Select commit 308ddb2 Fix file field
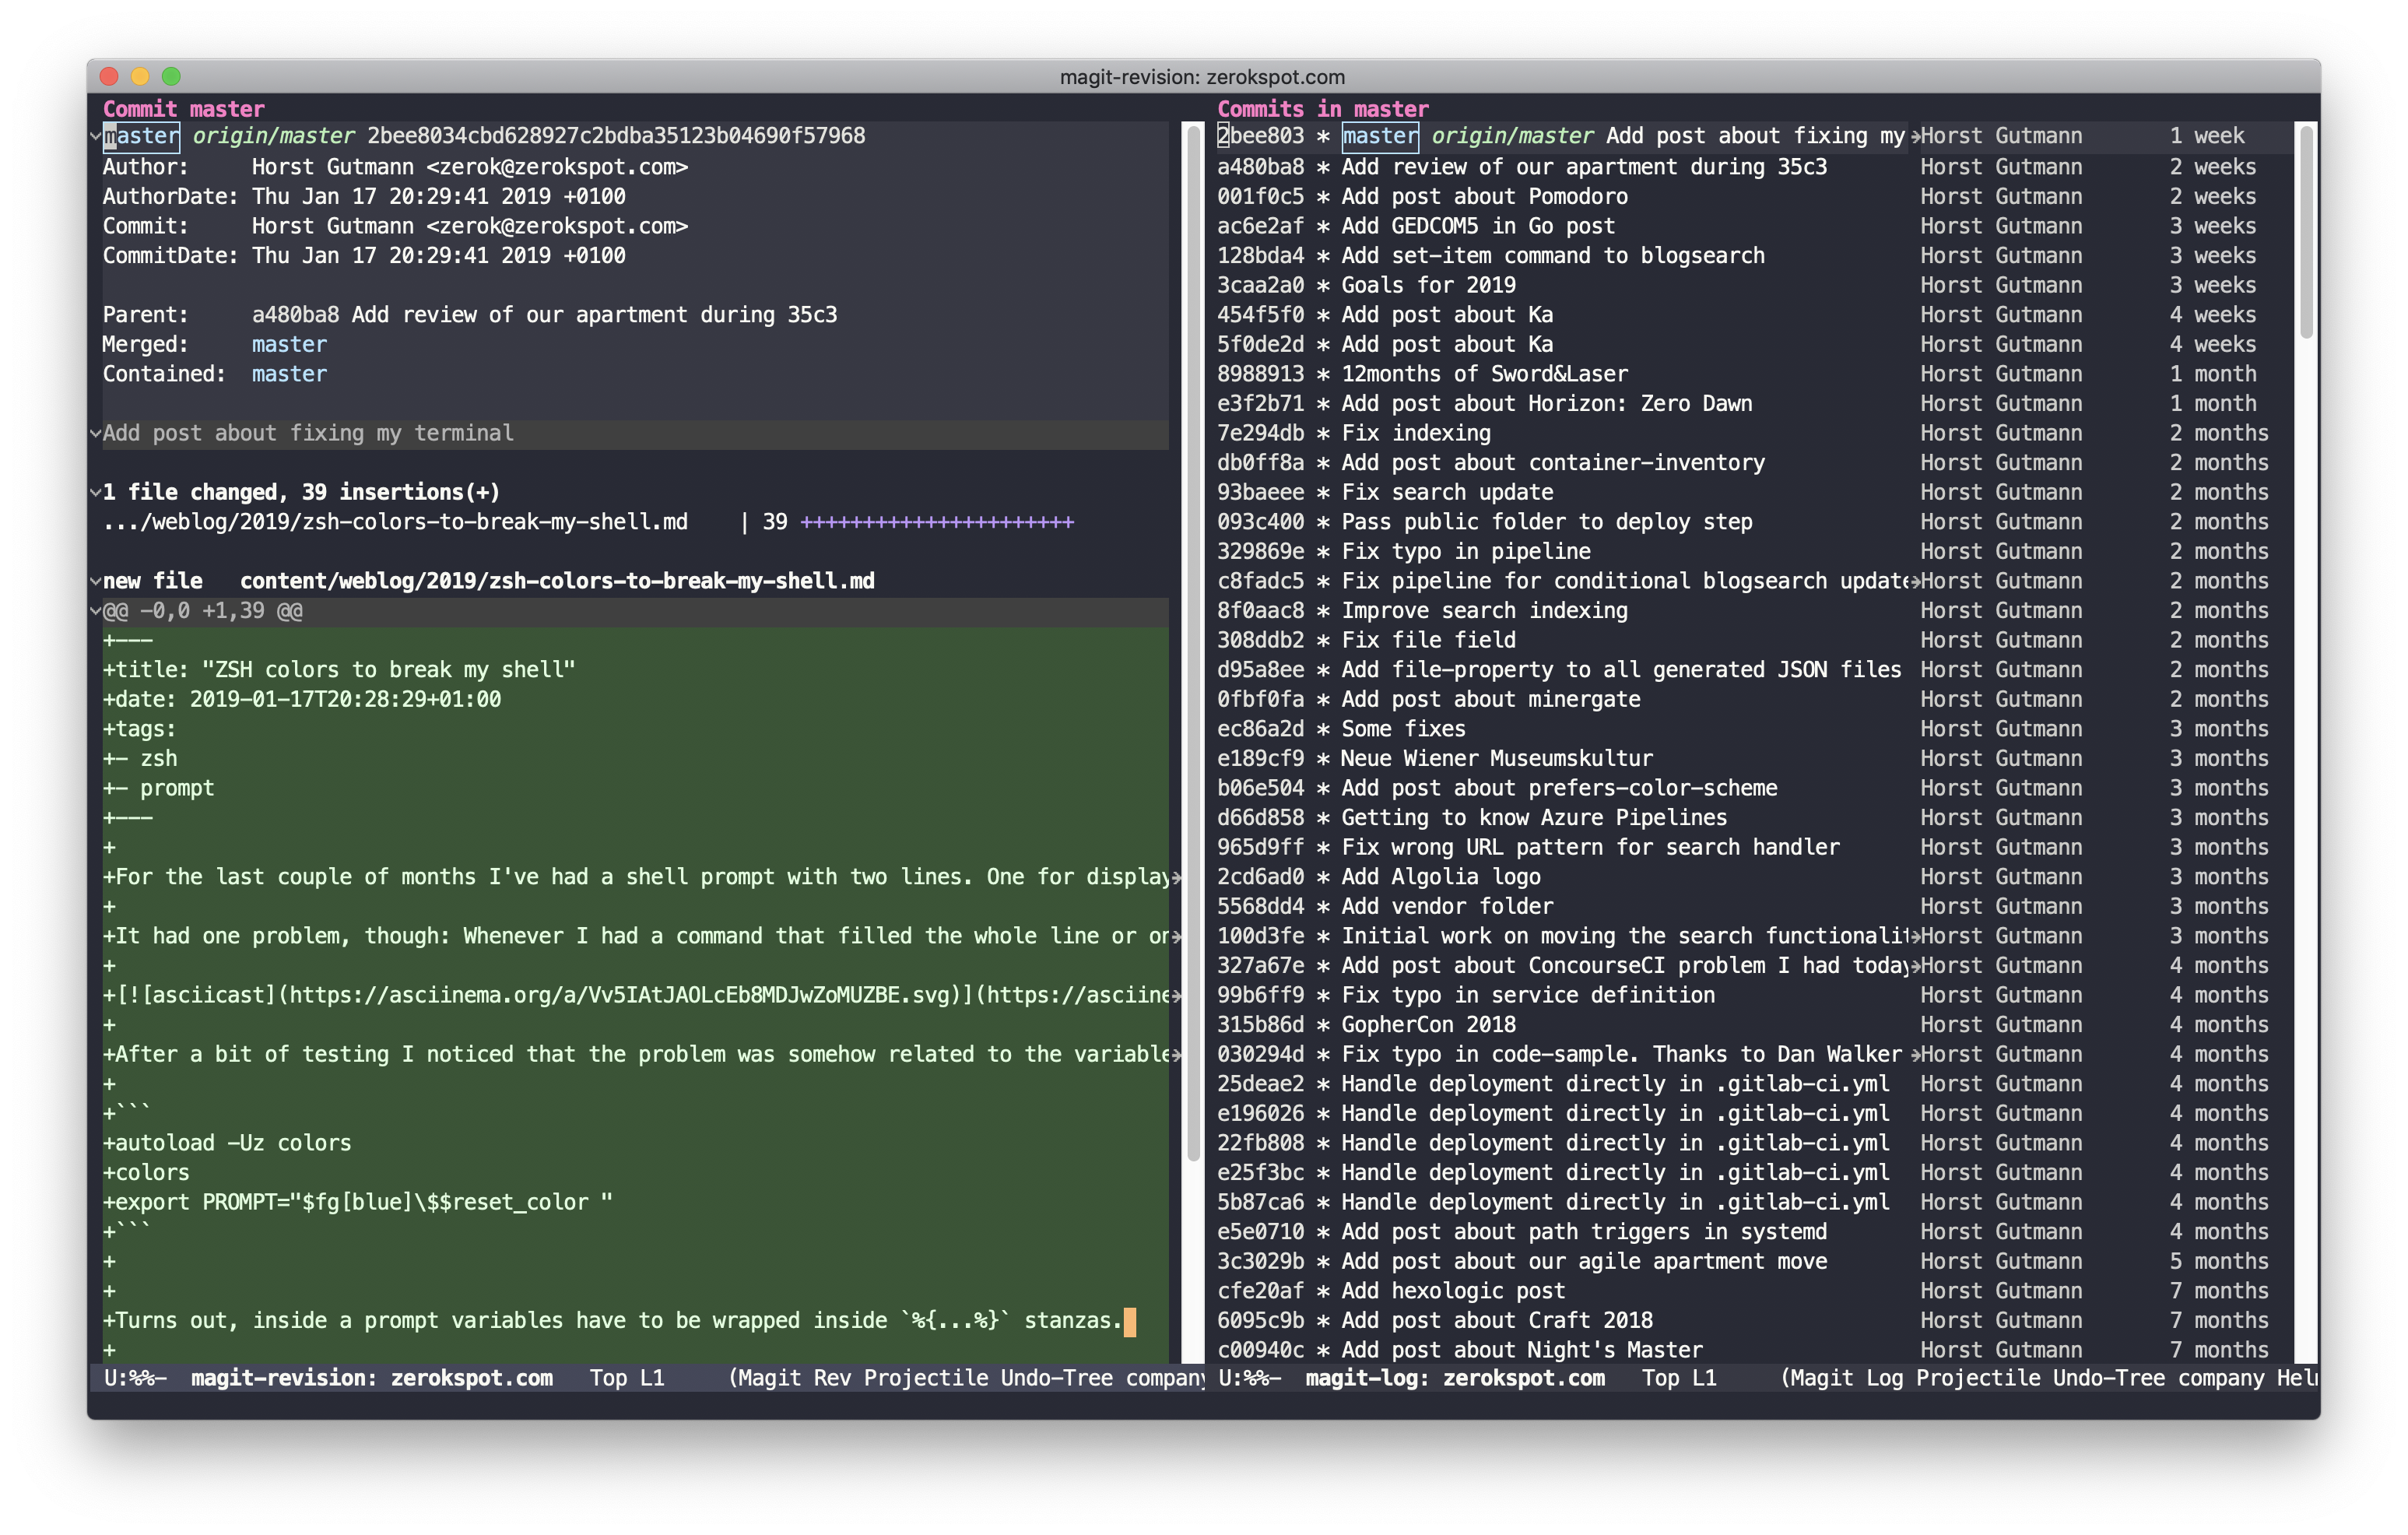2408x1535 pixels. [x=1754, y=640]
